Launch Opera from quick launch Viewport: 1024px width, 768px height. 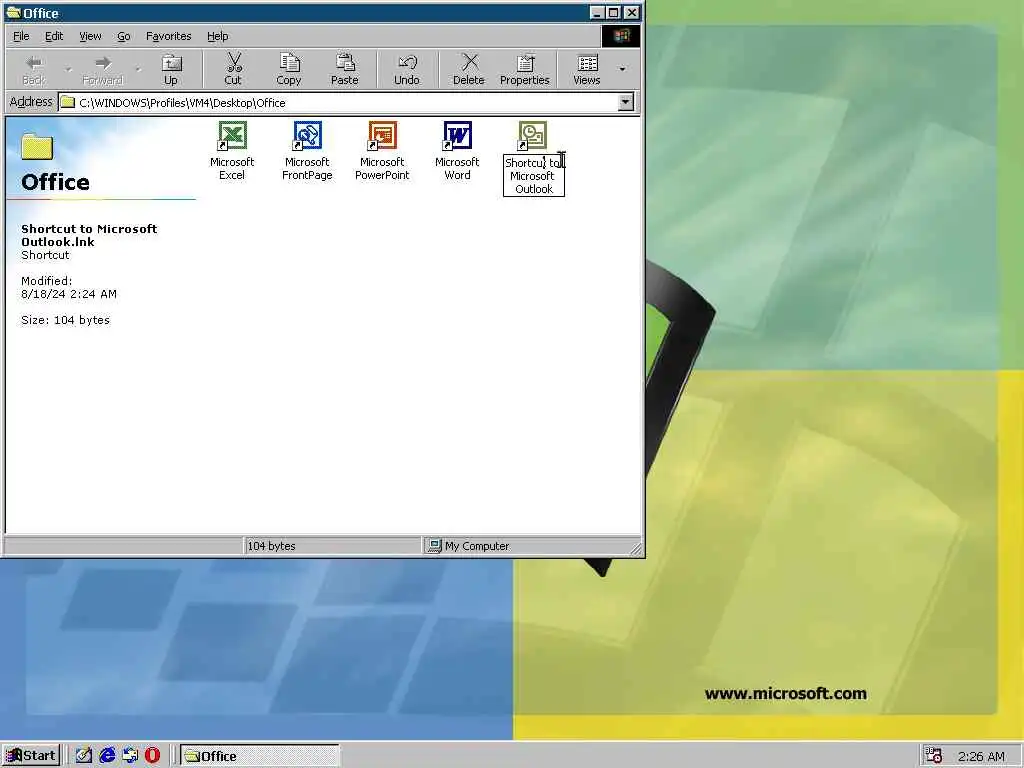coord(153,756)
